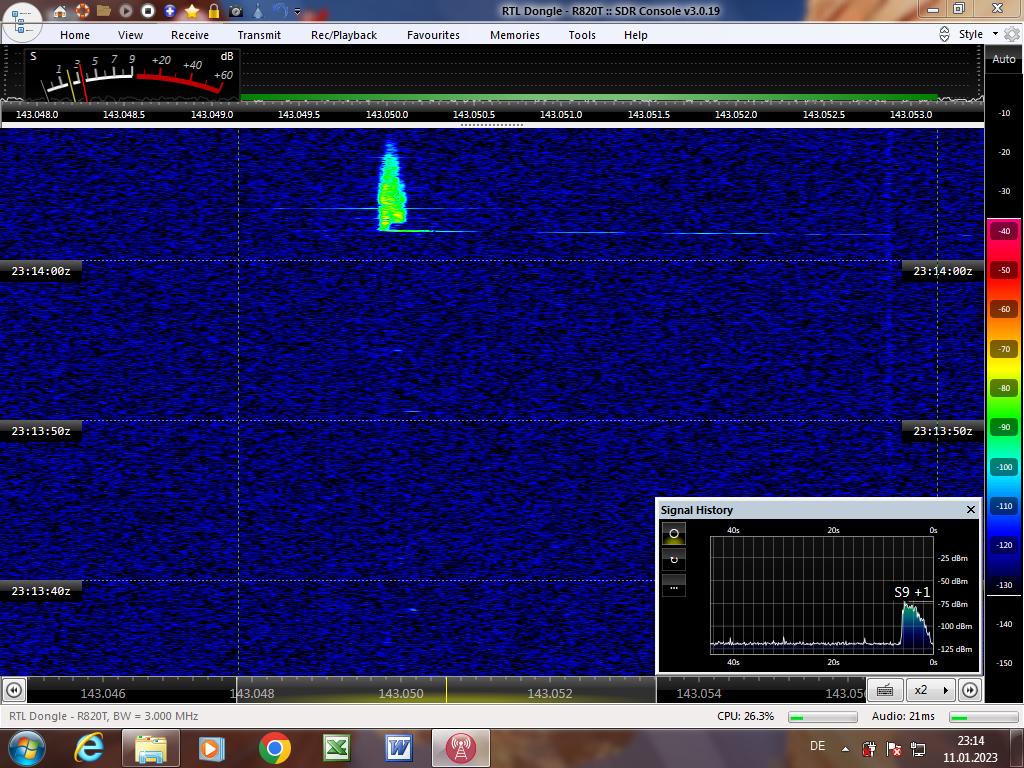Open Word from the taskbar
The image size is (1024, 768).
coord(398,748)
